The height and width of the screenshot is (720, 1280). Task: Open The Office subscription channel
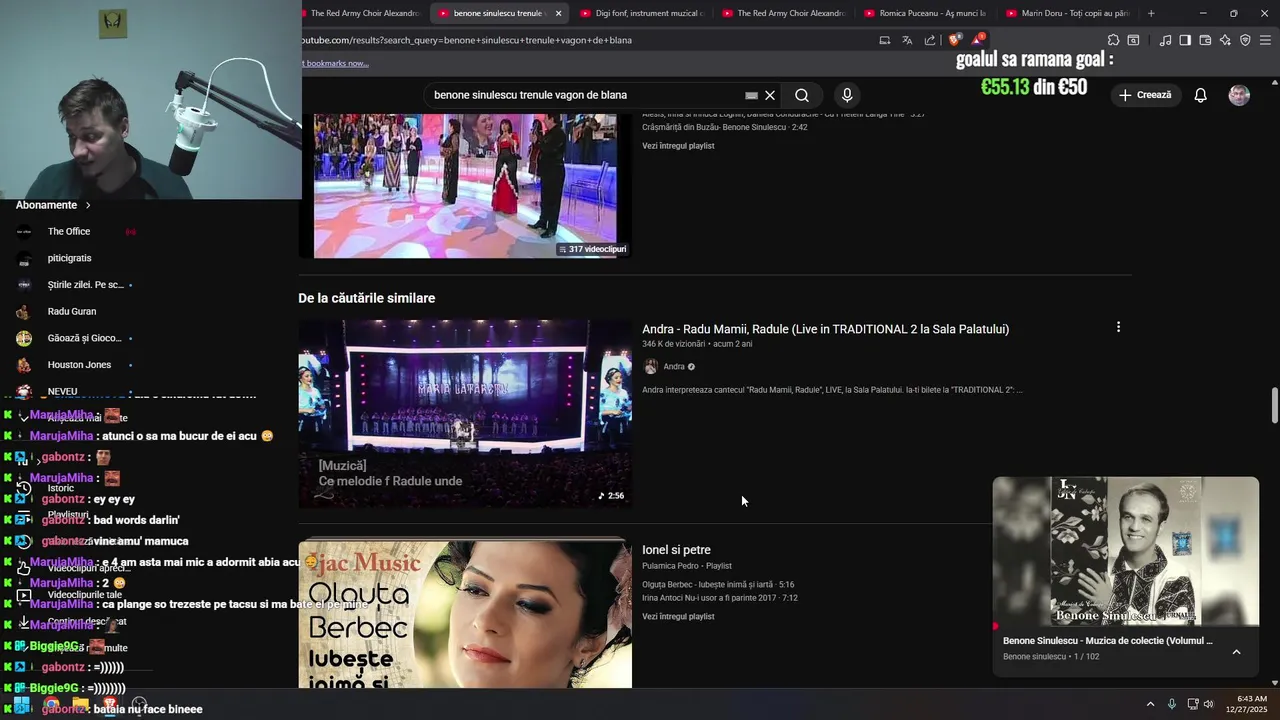click(x=69, y=231)
